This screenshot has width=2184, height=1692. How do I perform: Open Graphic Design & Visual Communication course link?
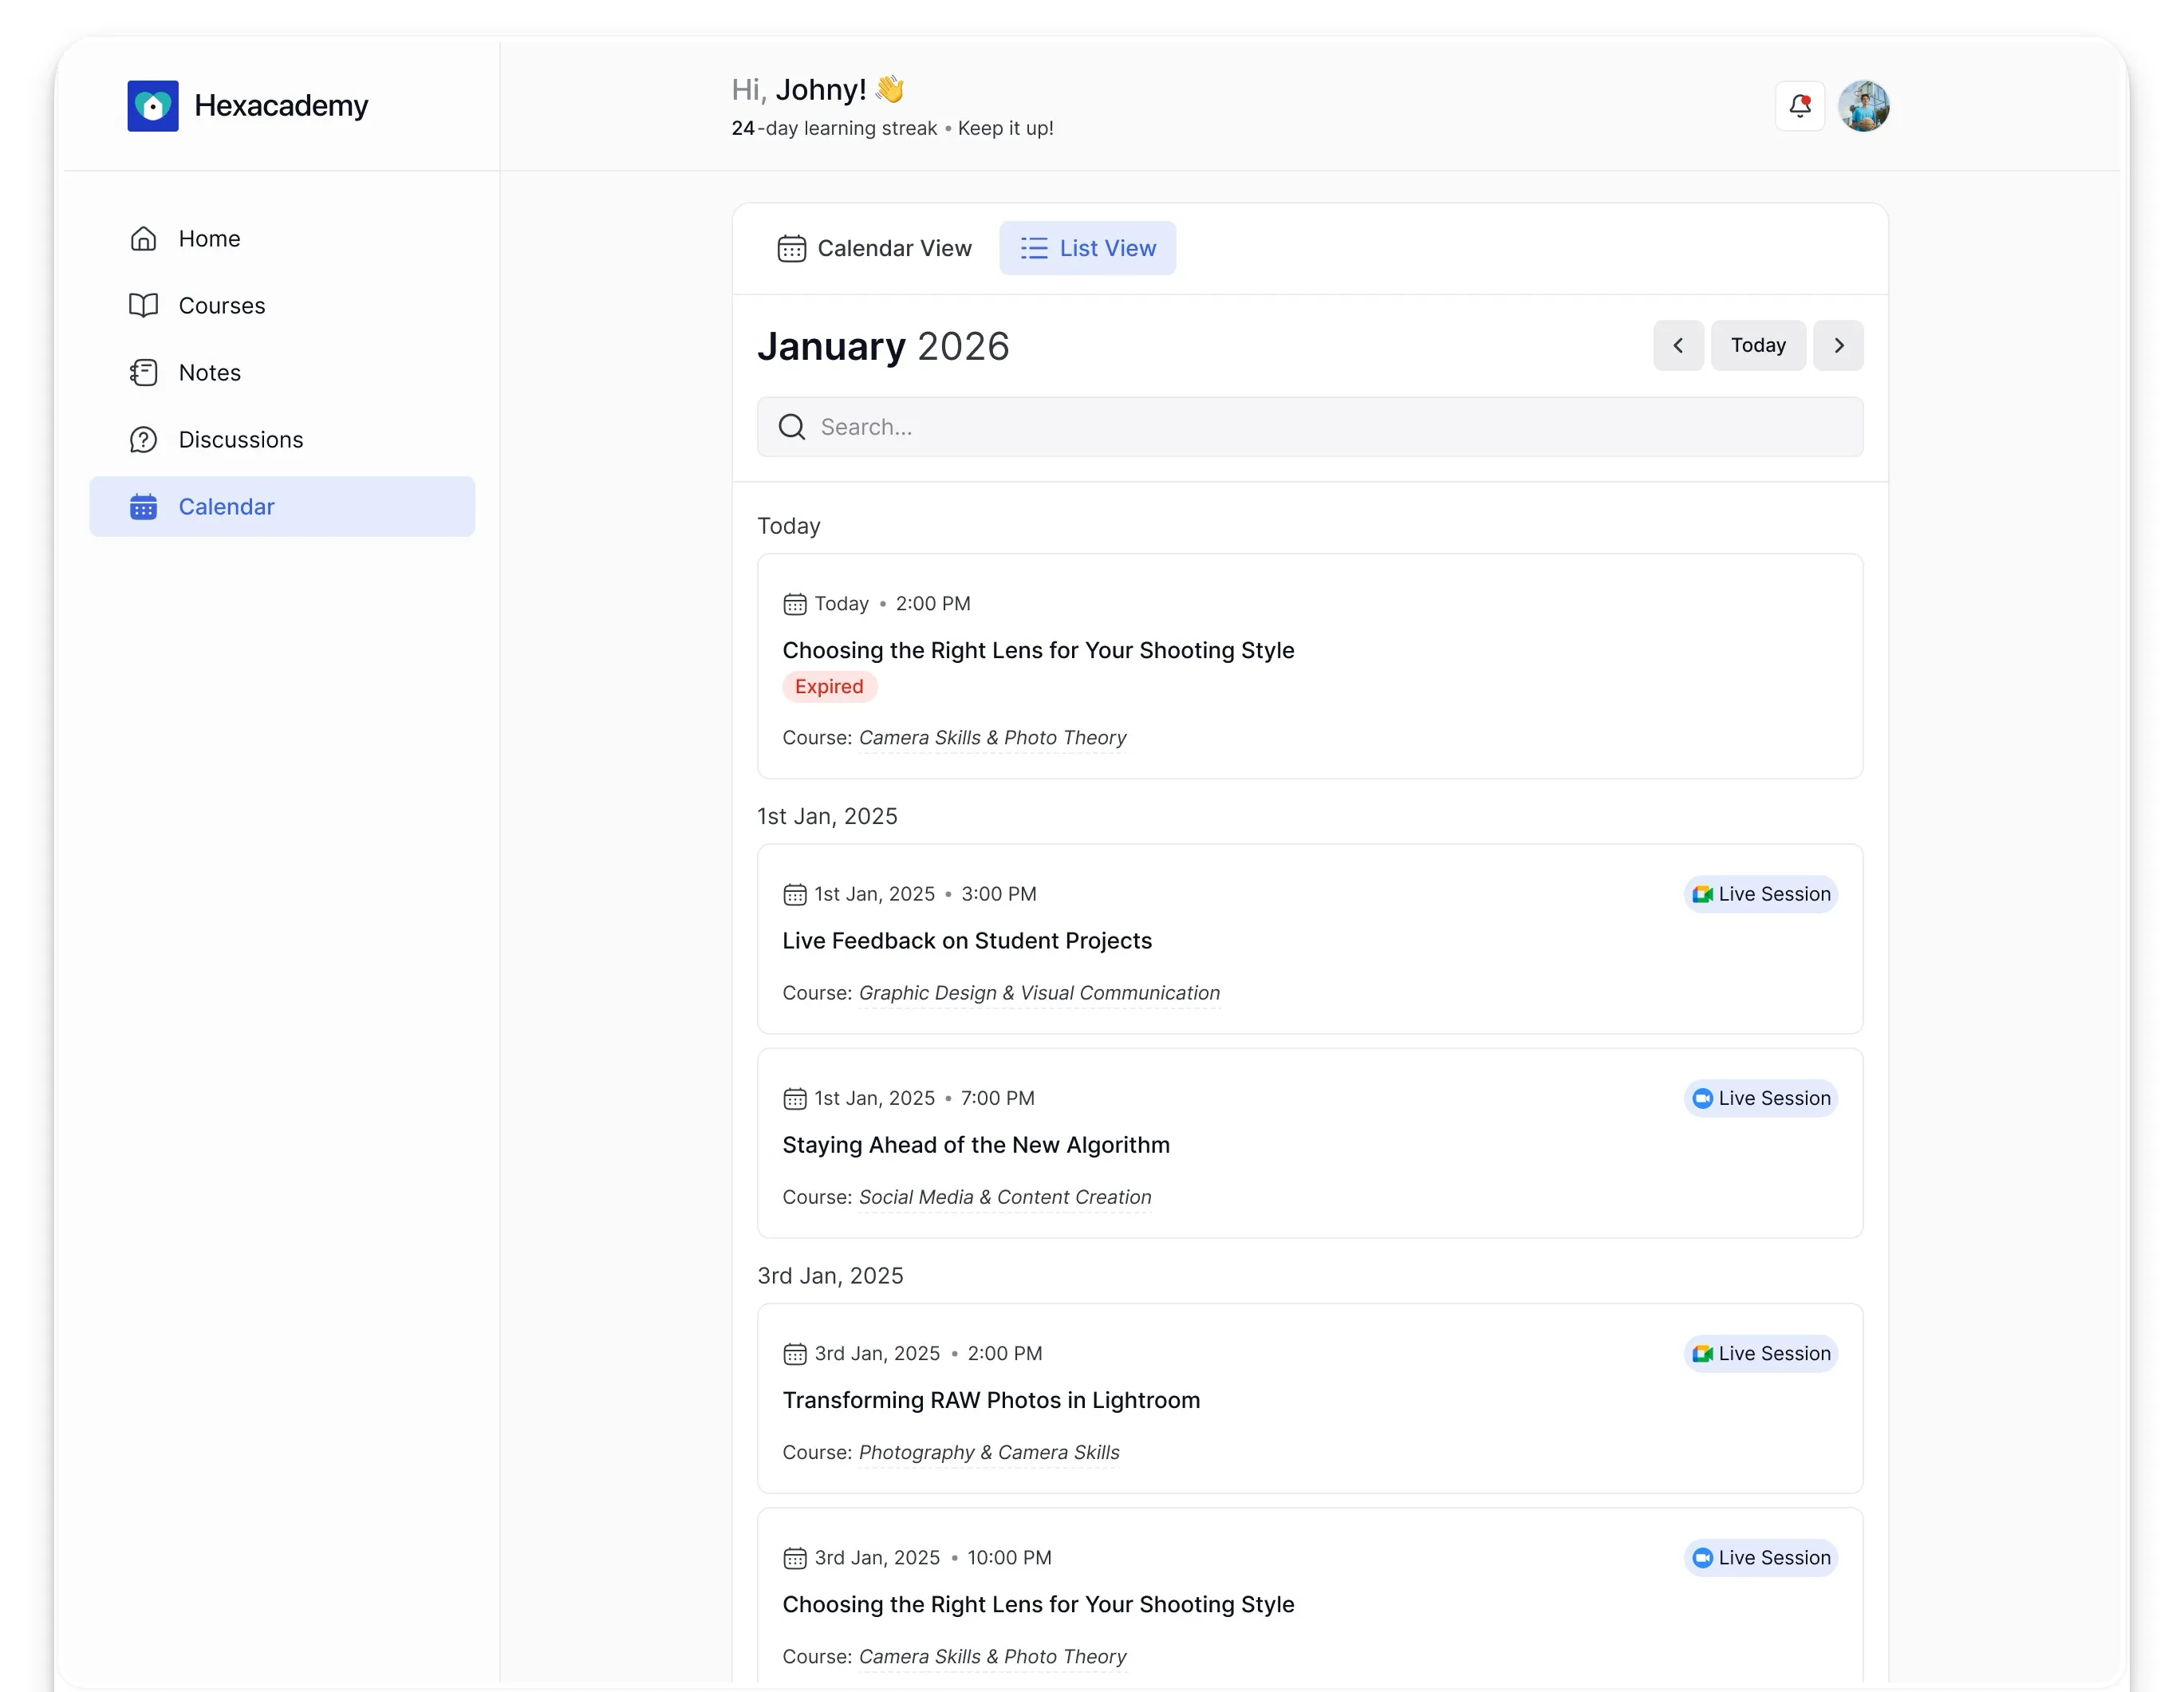(1039, 993)
